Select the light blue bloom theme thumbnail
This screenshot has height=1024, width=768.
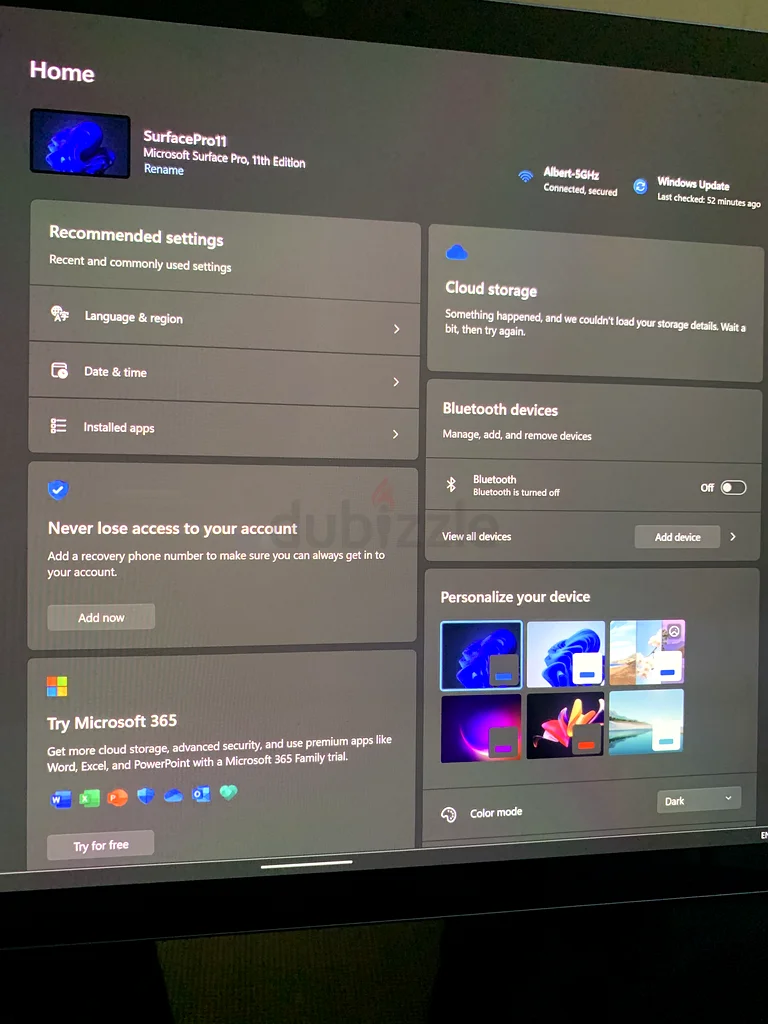pyautogui.click(x=566, y=654)
